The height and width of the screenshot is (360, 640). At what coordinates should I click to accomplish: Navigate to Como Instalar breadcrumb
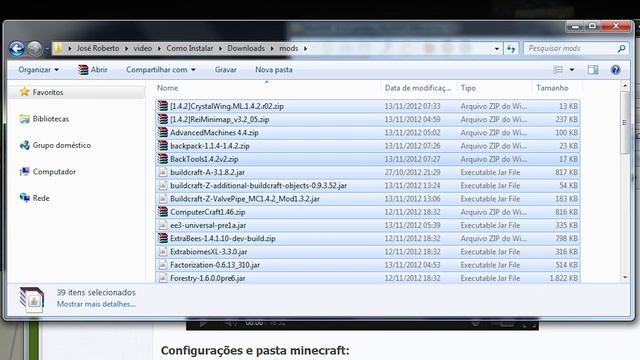[189, 49]
